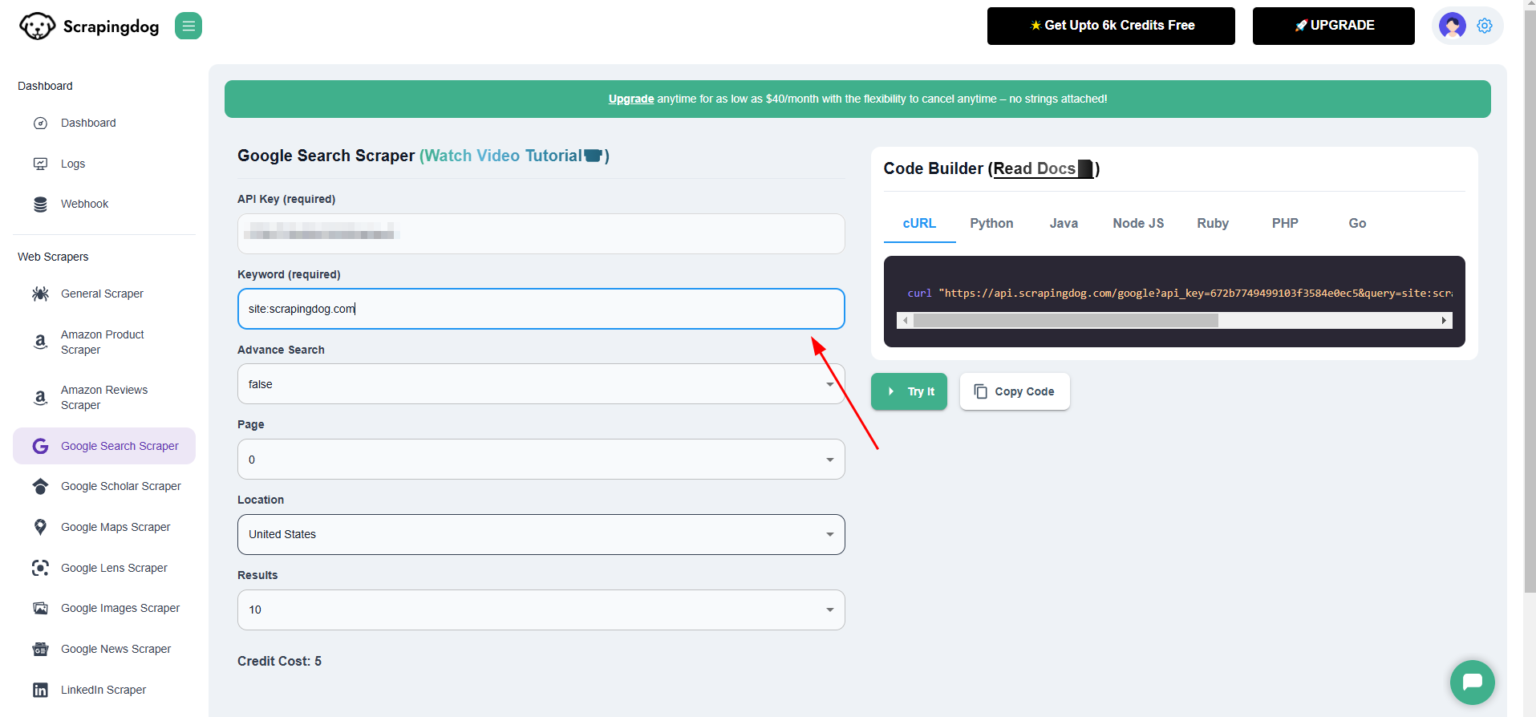Select the Google Search Scraper sidebar icon
Screen dimensions: 1536x717
click(x=40, y=446)
